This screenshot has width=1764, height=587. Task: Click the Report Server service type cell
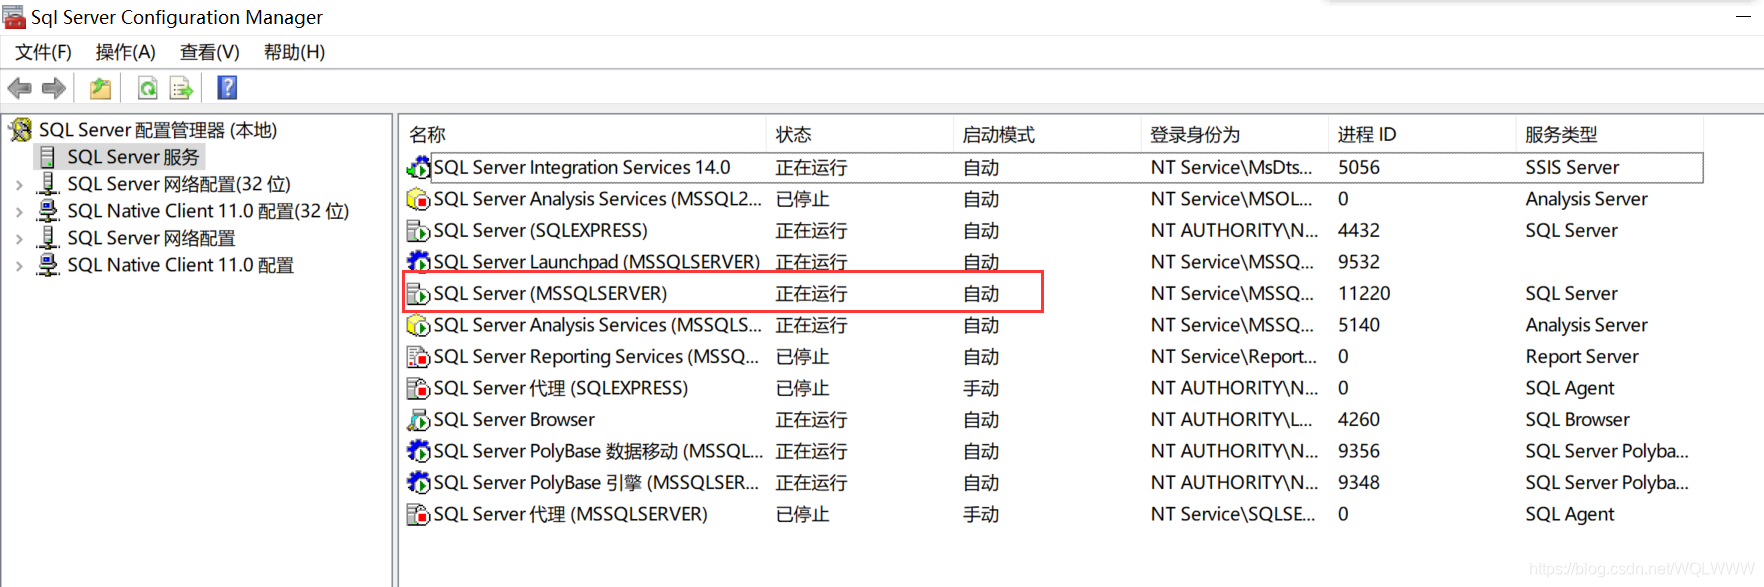point(1582,357)
